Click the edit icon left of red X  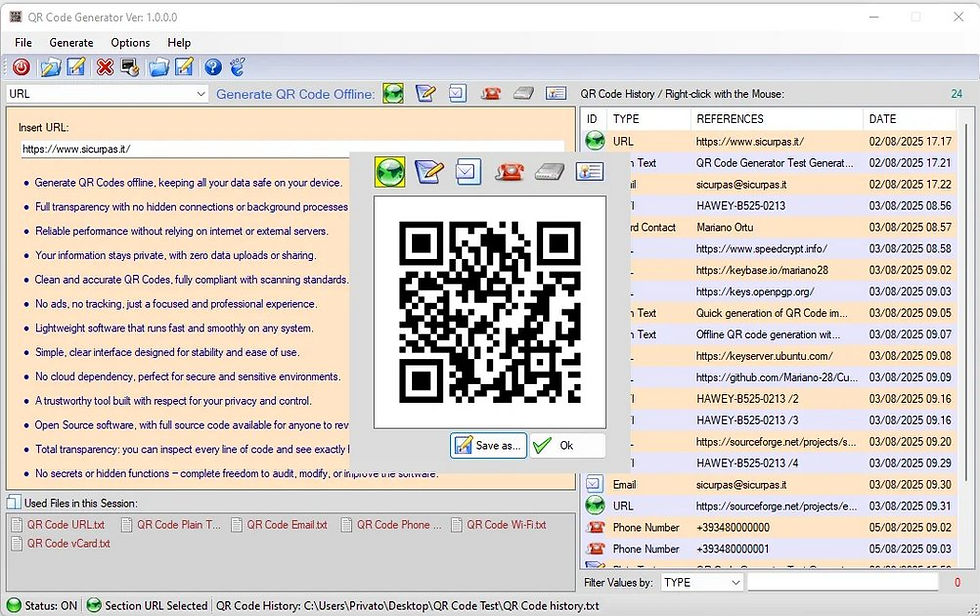point(76,67)
